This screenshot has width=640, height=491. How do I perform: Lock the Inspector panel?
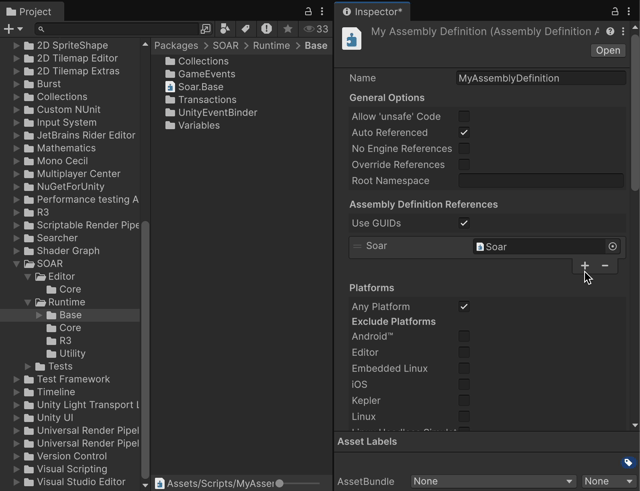(614, 11)
